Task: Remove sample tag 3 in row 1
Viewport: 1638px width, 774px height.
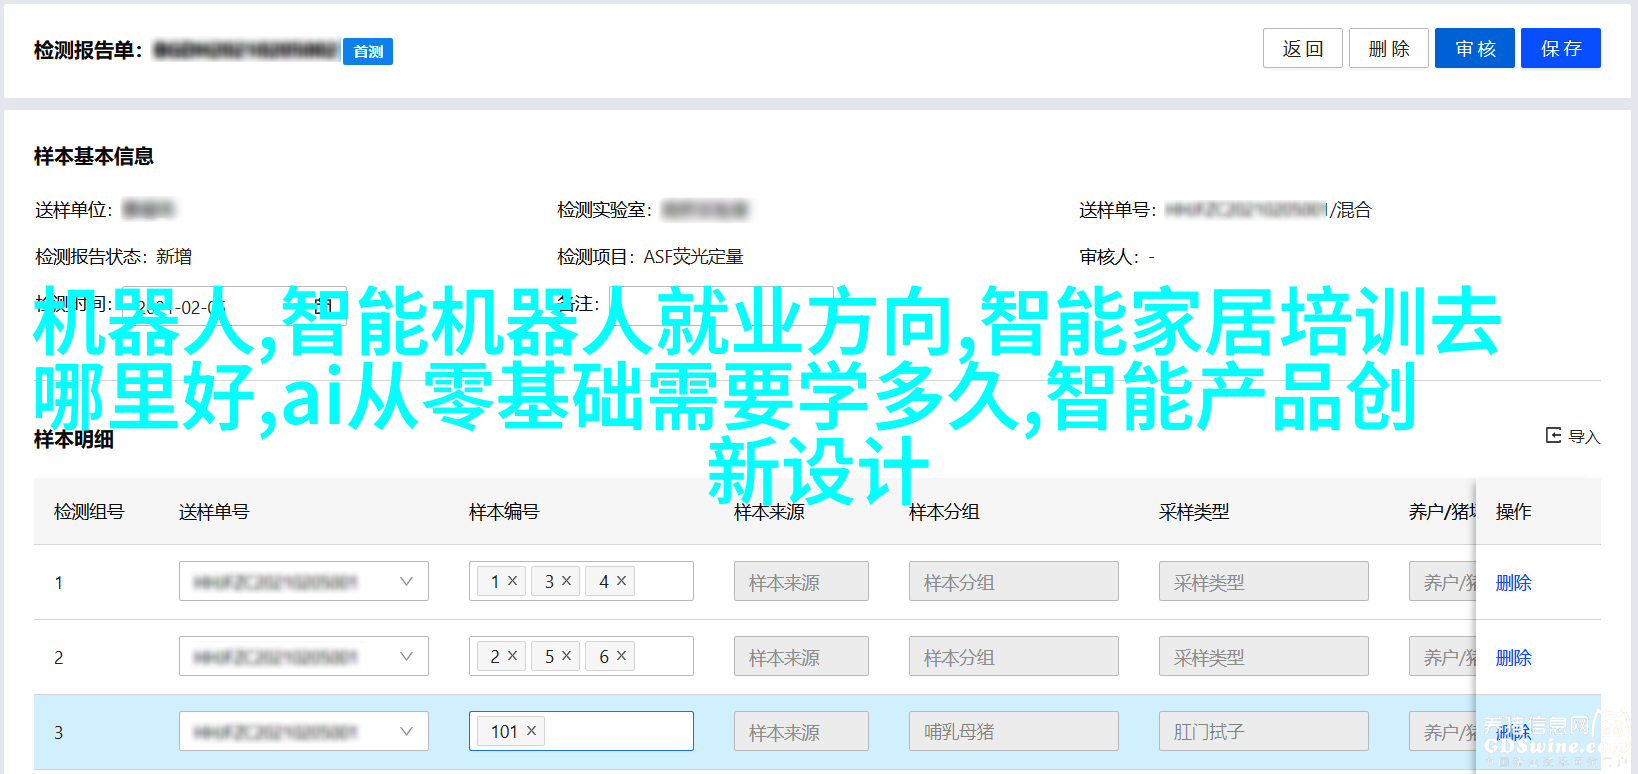Action: tap(567, 581)
